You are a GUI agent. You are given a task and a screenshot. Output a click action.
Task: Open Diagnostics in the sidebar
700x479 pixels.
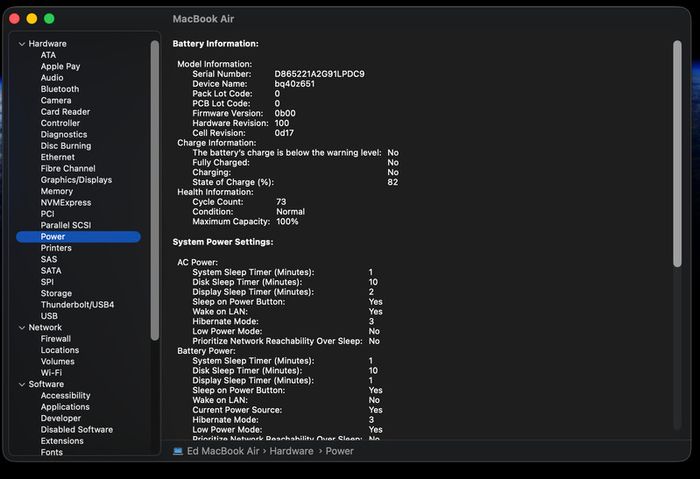[64, 134]
